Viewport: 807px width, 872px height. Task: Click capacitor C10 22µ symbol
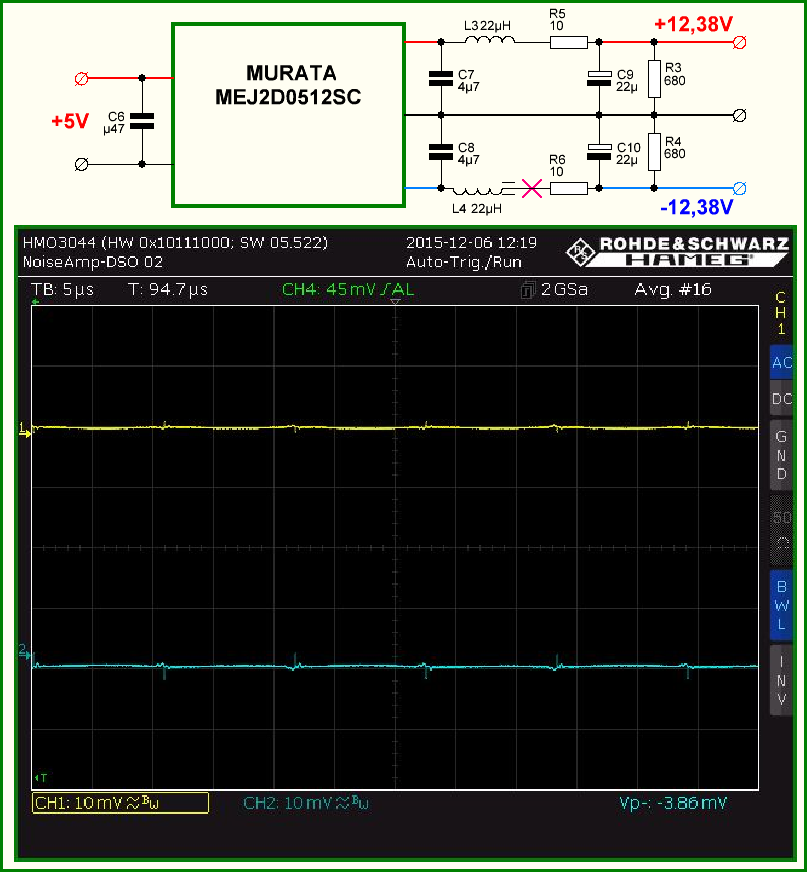pos(599,152)
